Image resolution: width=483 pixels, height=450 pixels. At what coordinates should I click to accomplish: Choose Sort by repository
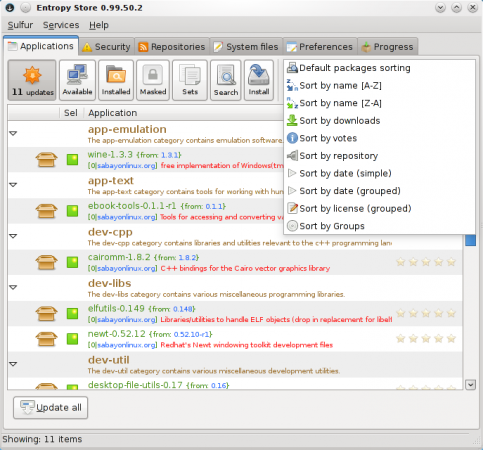click(379, 156)
